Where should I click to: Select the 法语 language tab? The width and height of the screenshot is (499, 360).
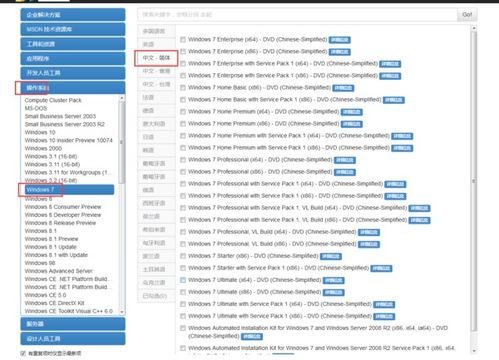[x=156, y=97]
